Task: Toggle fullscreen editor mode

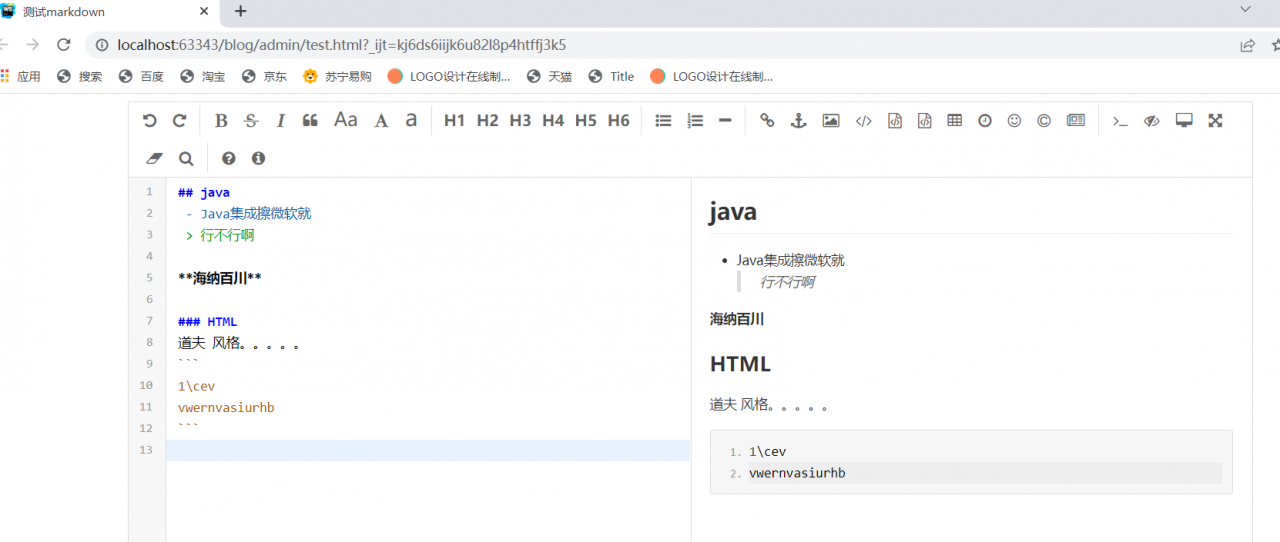Action: pyautogui.click(x=1216, y=121)
